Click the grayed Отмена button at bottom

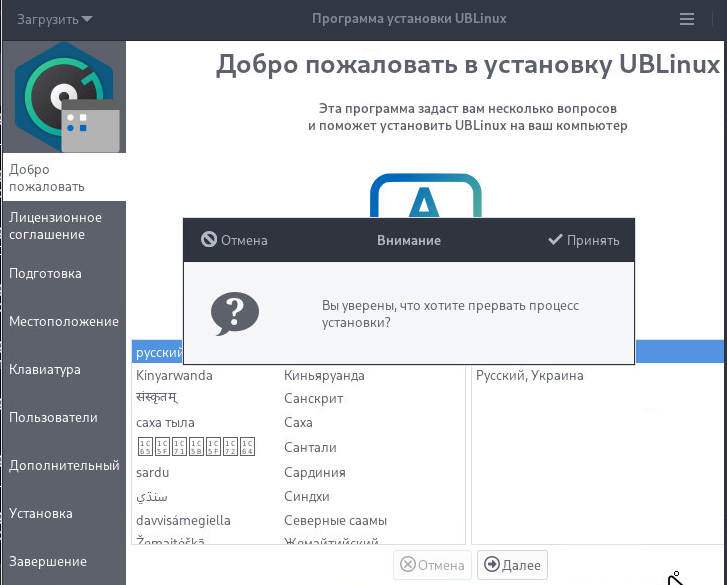click(x=432, y=565)
